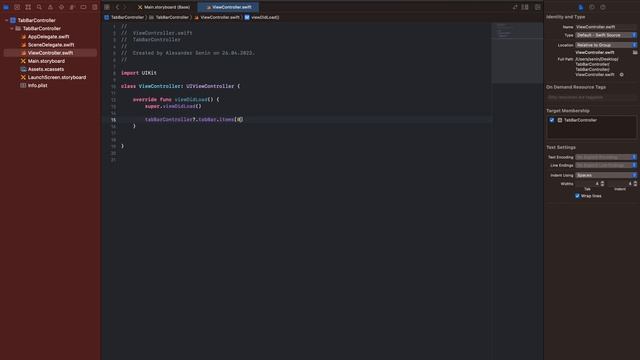Select the ViewController.swift editor tab
Screen dimensions: 640x360
point(228,7)
